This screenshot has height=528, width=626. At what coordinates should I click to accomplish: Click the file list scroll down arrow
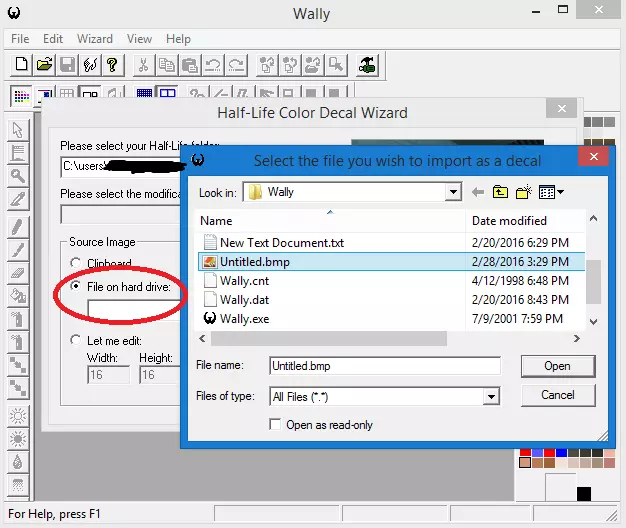coord(593,321)
